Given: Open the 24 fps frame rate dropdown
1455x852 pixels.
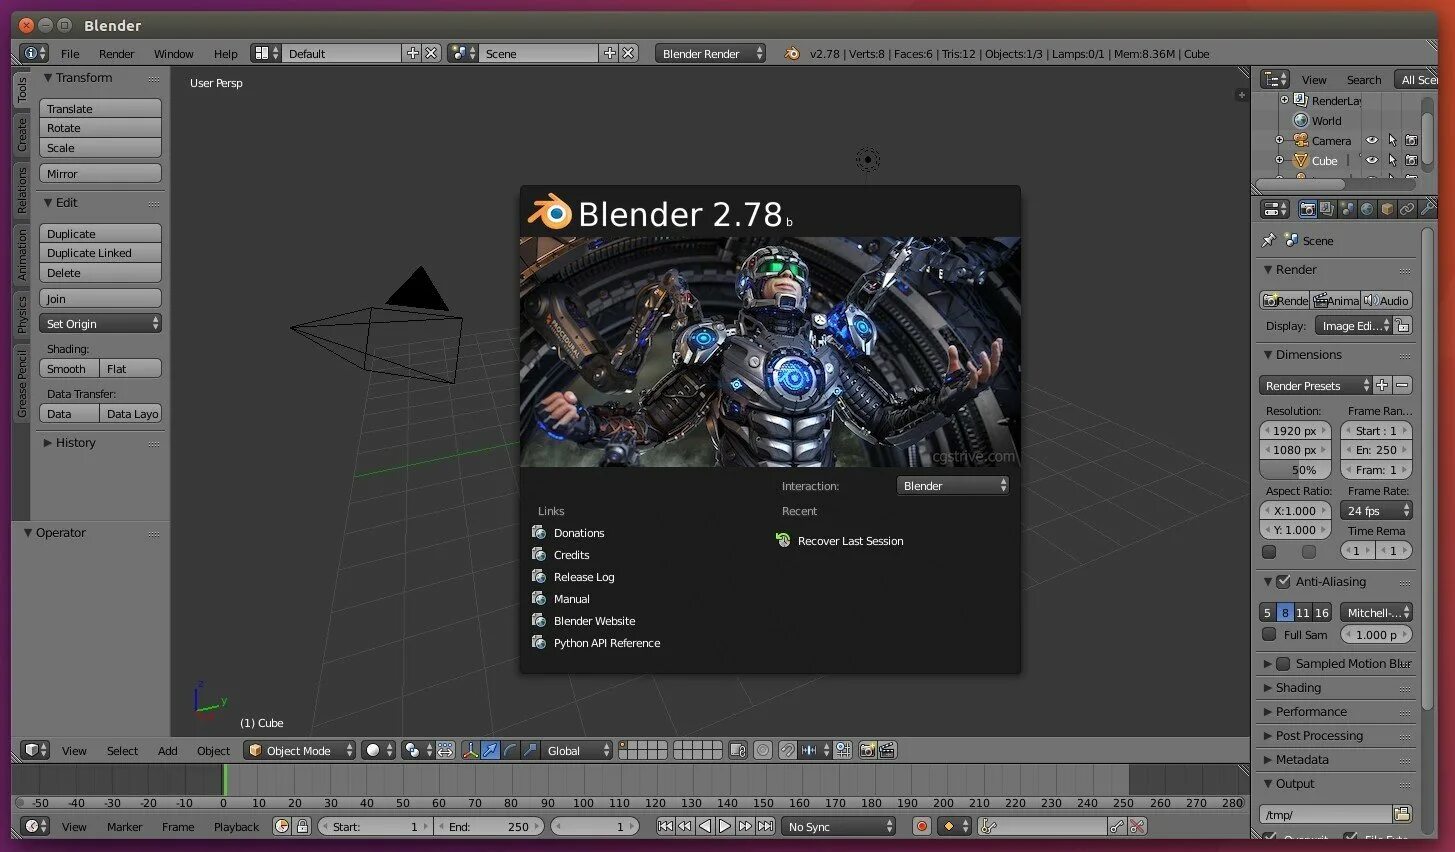Looking at the screenshot, I should pos(1376,510).
